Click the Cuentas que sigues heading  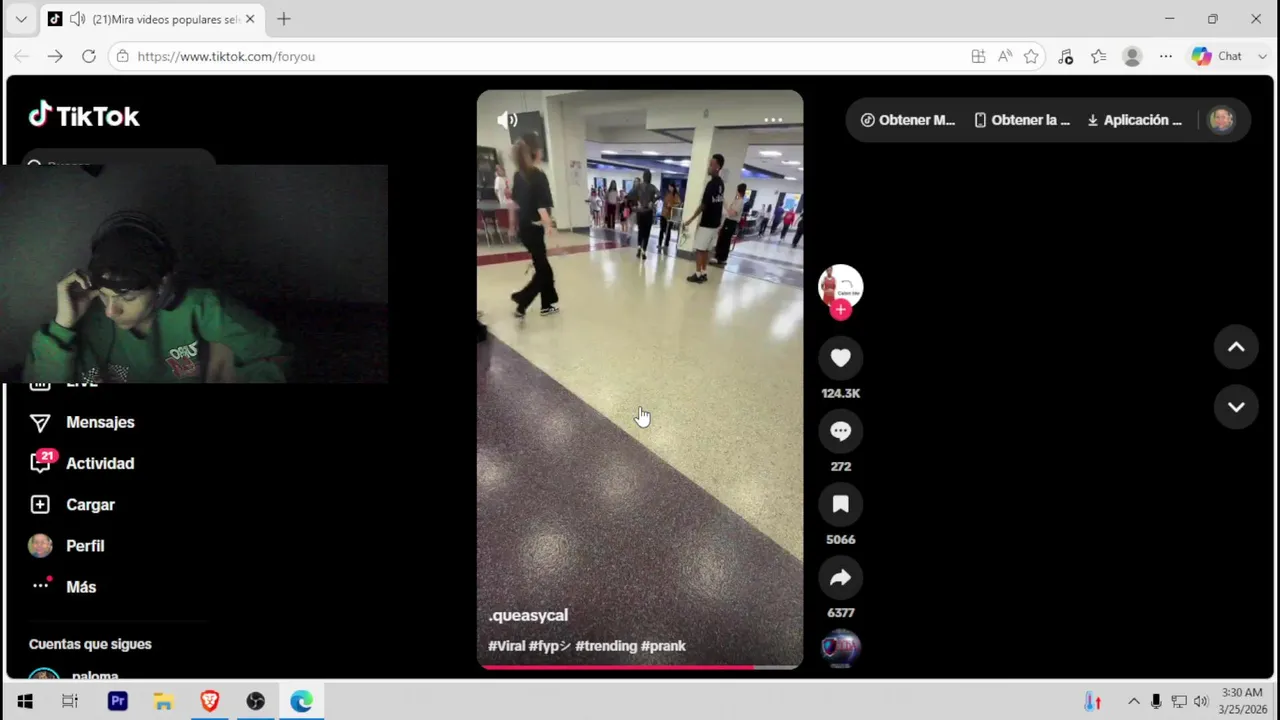[90, 644]
